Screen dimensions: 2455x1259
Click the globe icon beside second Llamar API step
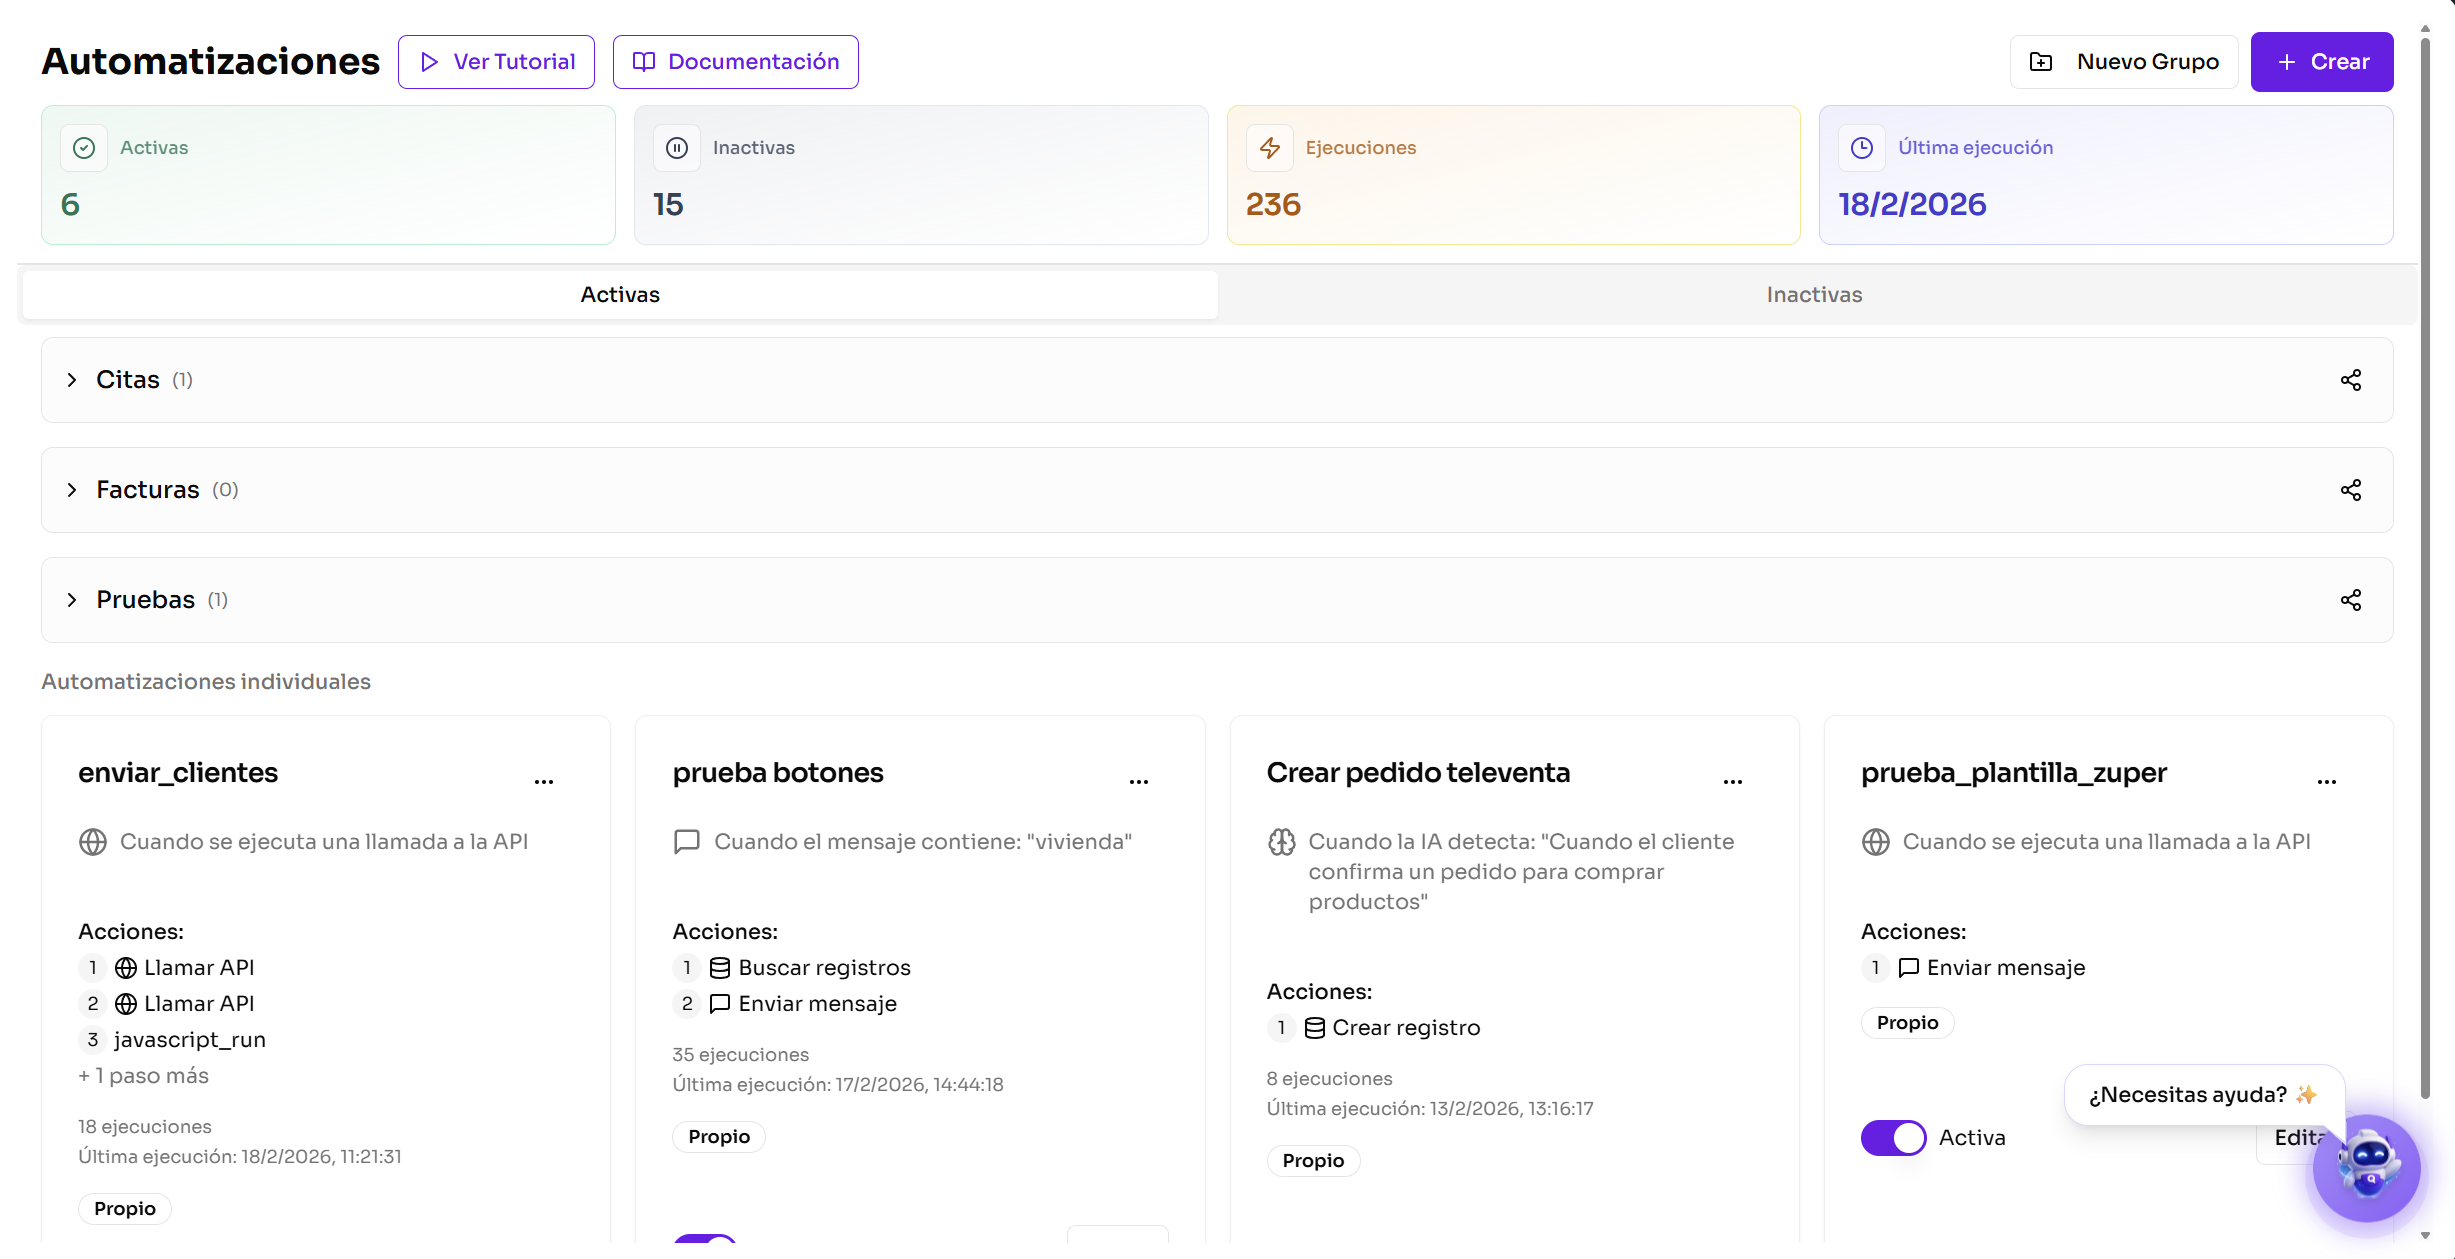[126, 1004]
